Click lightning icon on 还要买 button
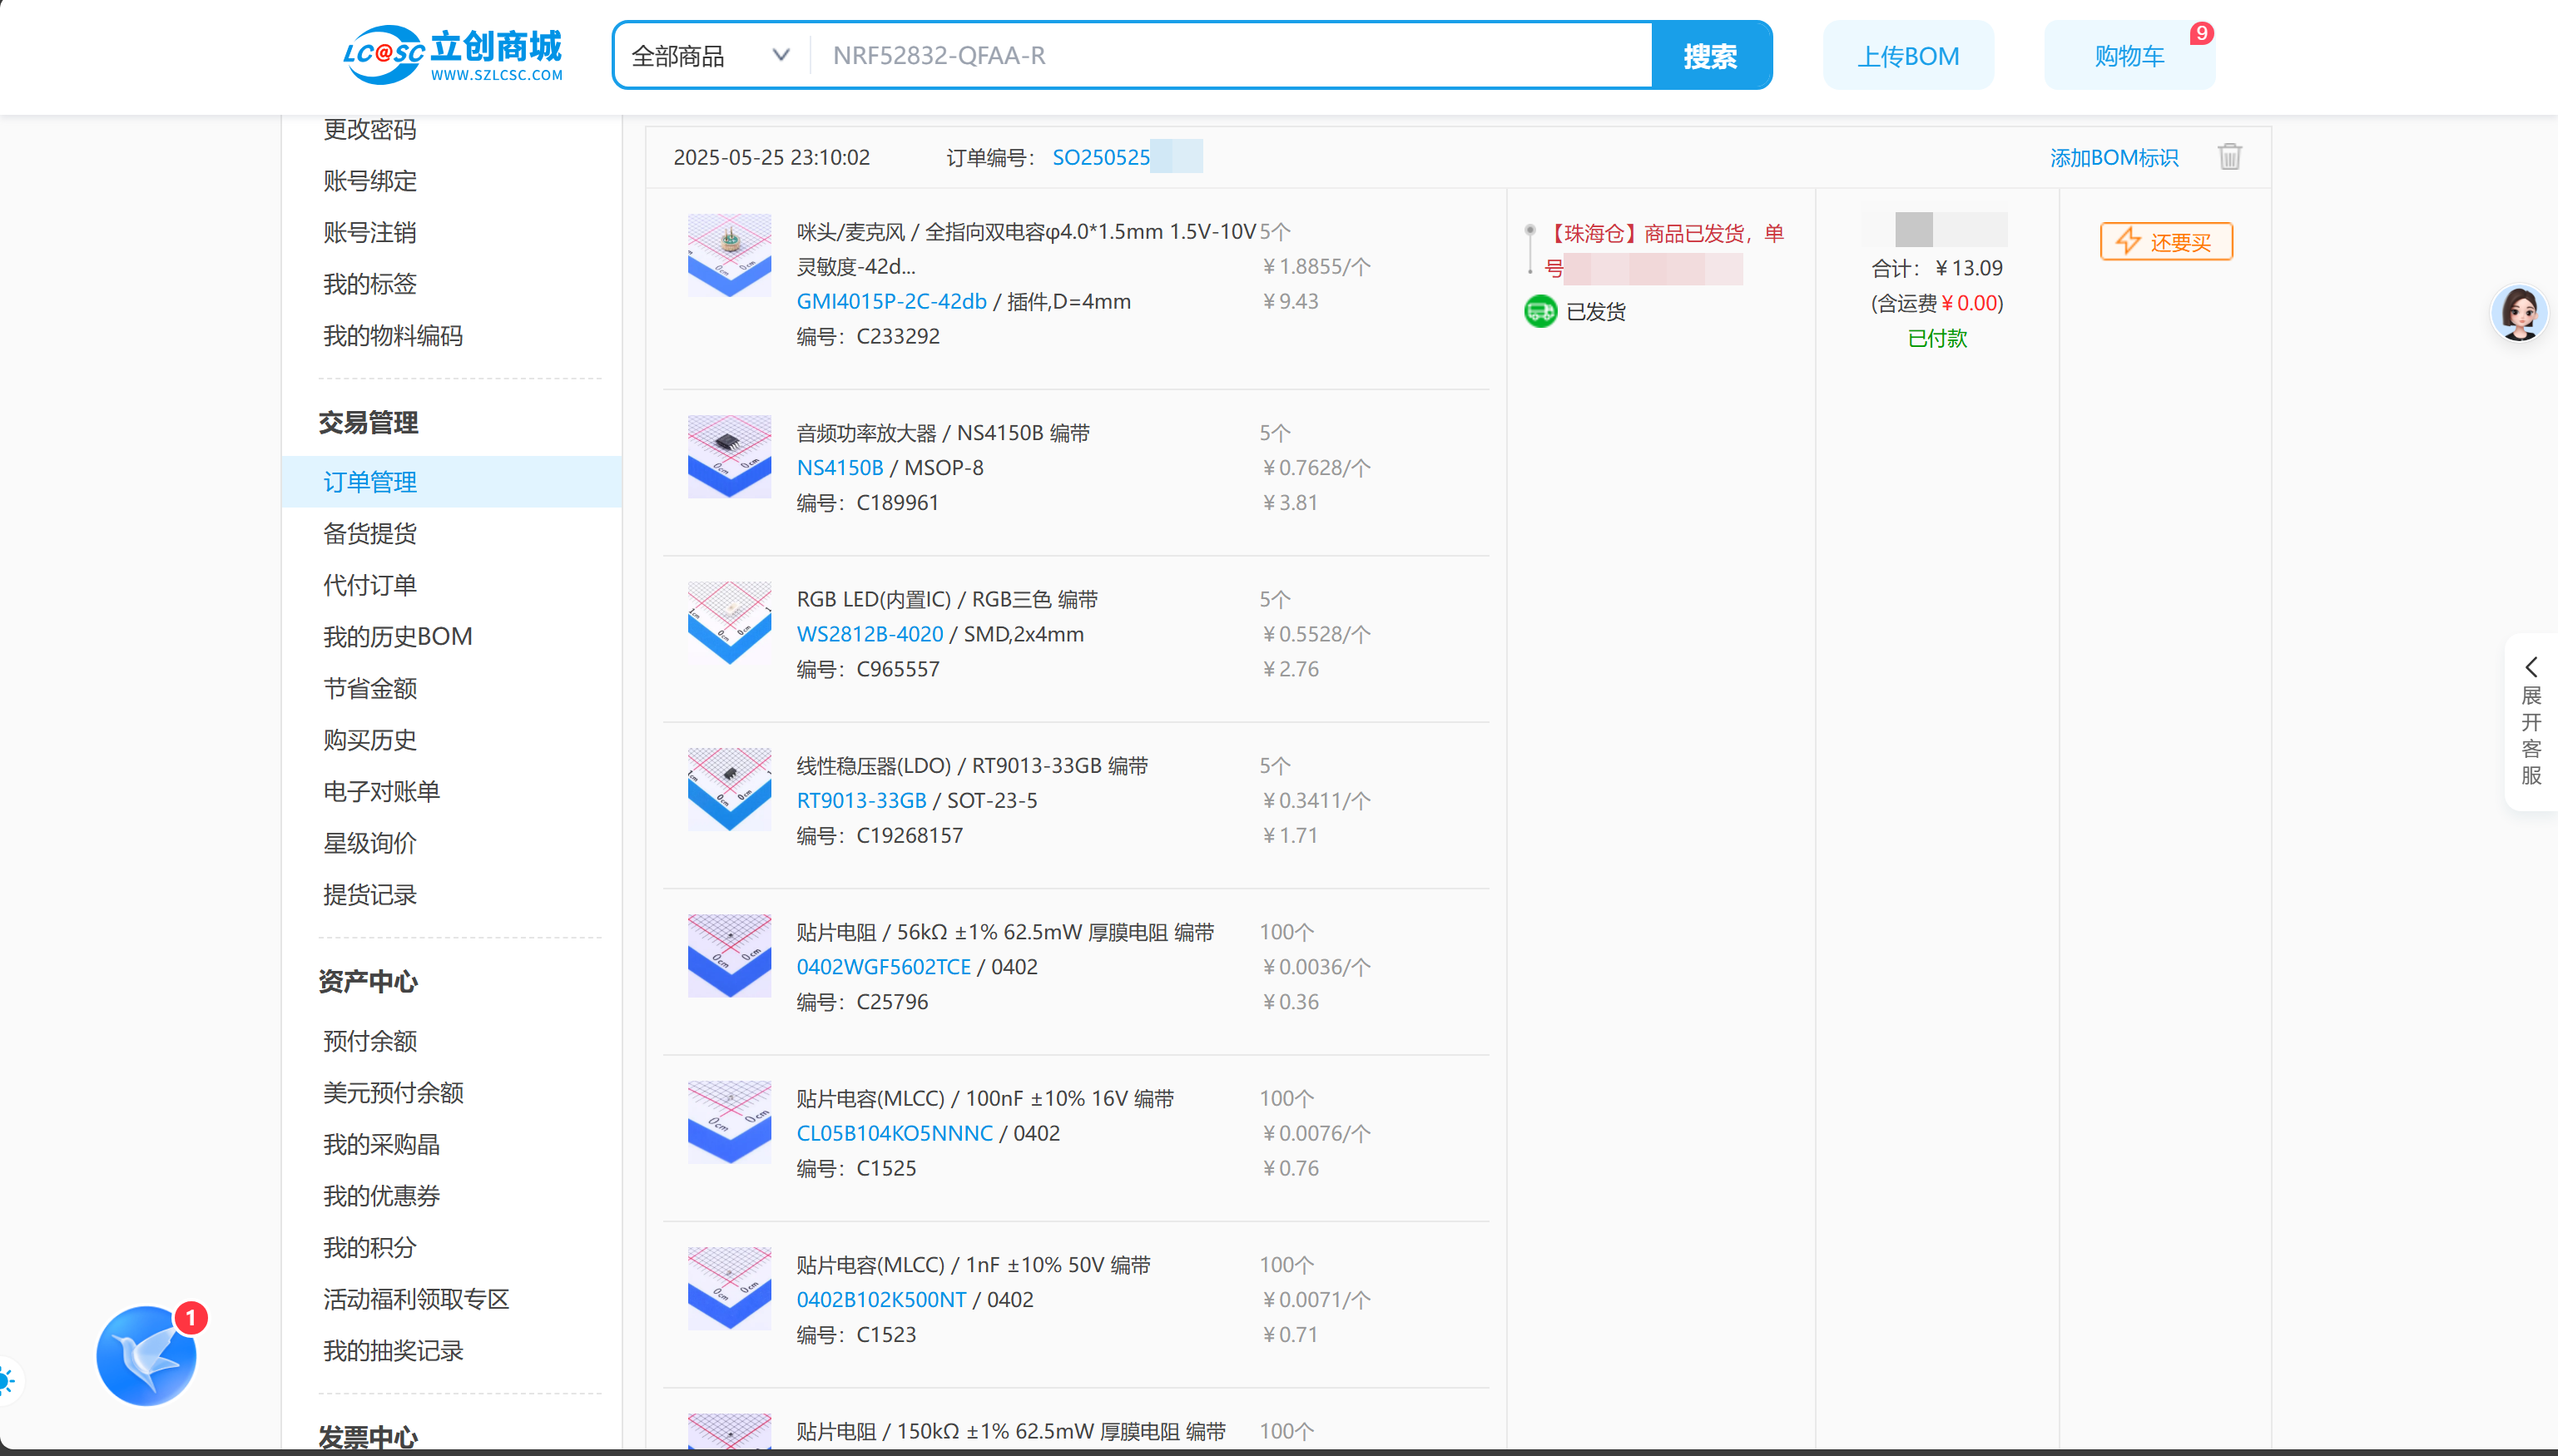 2127,241
